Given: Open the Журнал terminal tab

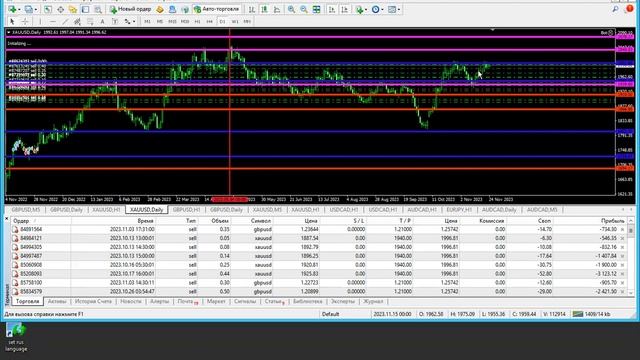Looking at the screenshot, I should tap(373, 301).
